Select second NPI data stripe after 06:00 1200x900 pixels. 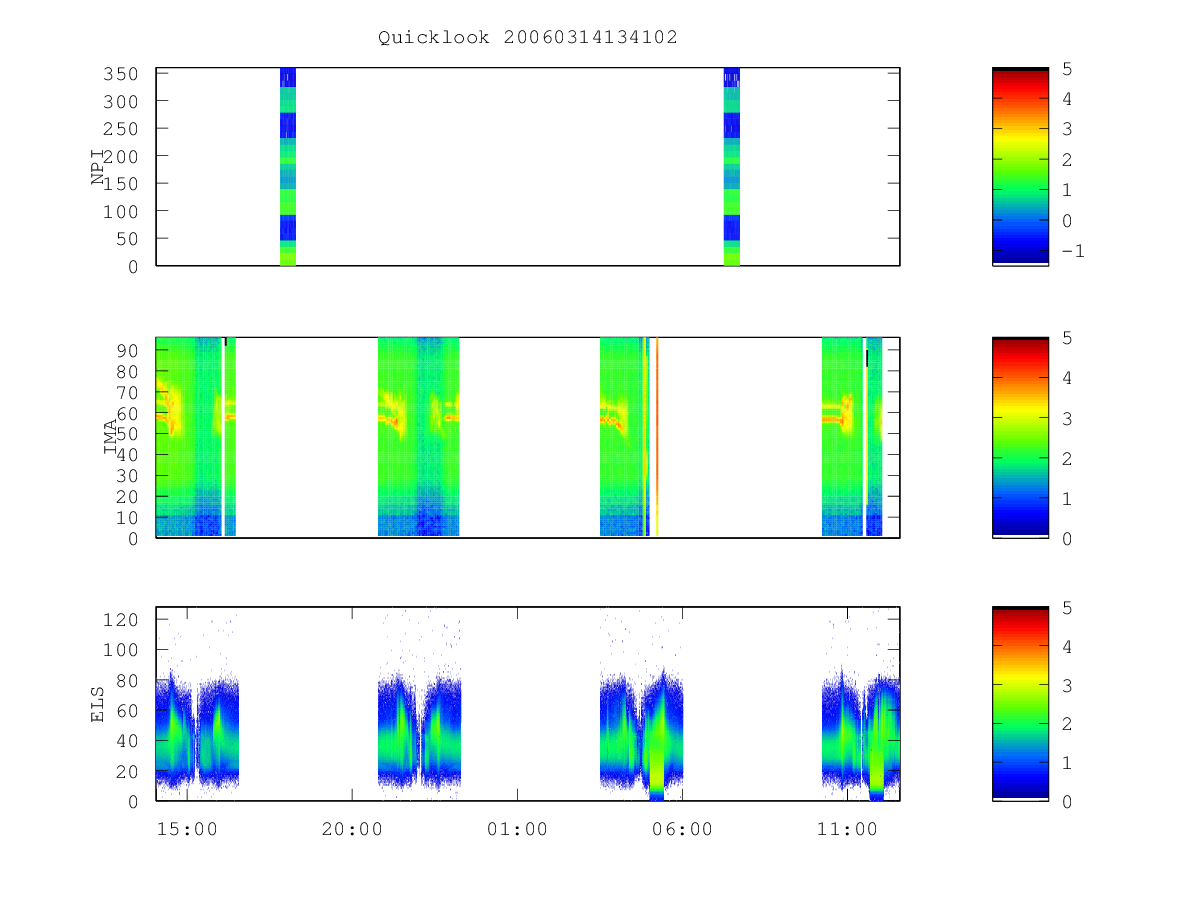(731, 166)
